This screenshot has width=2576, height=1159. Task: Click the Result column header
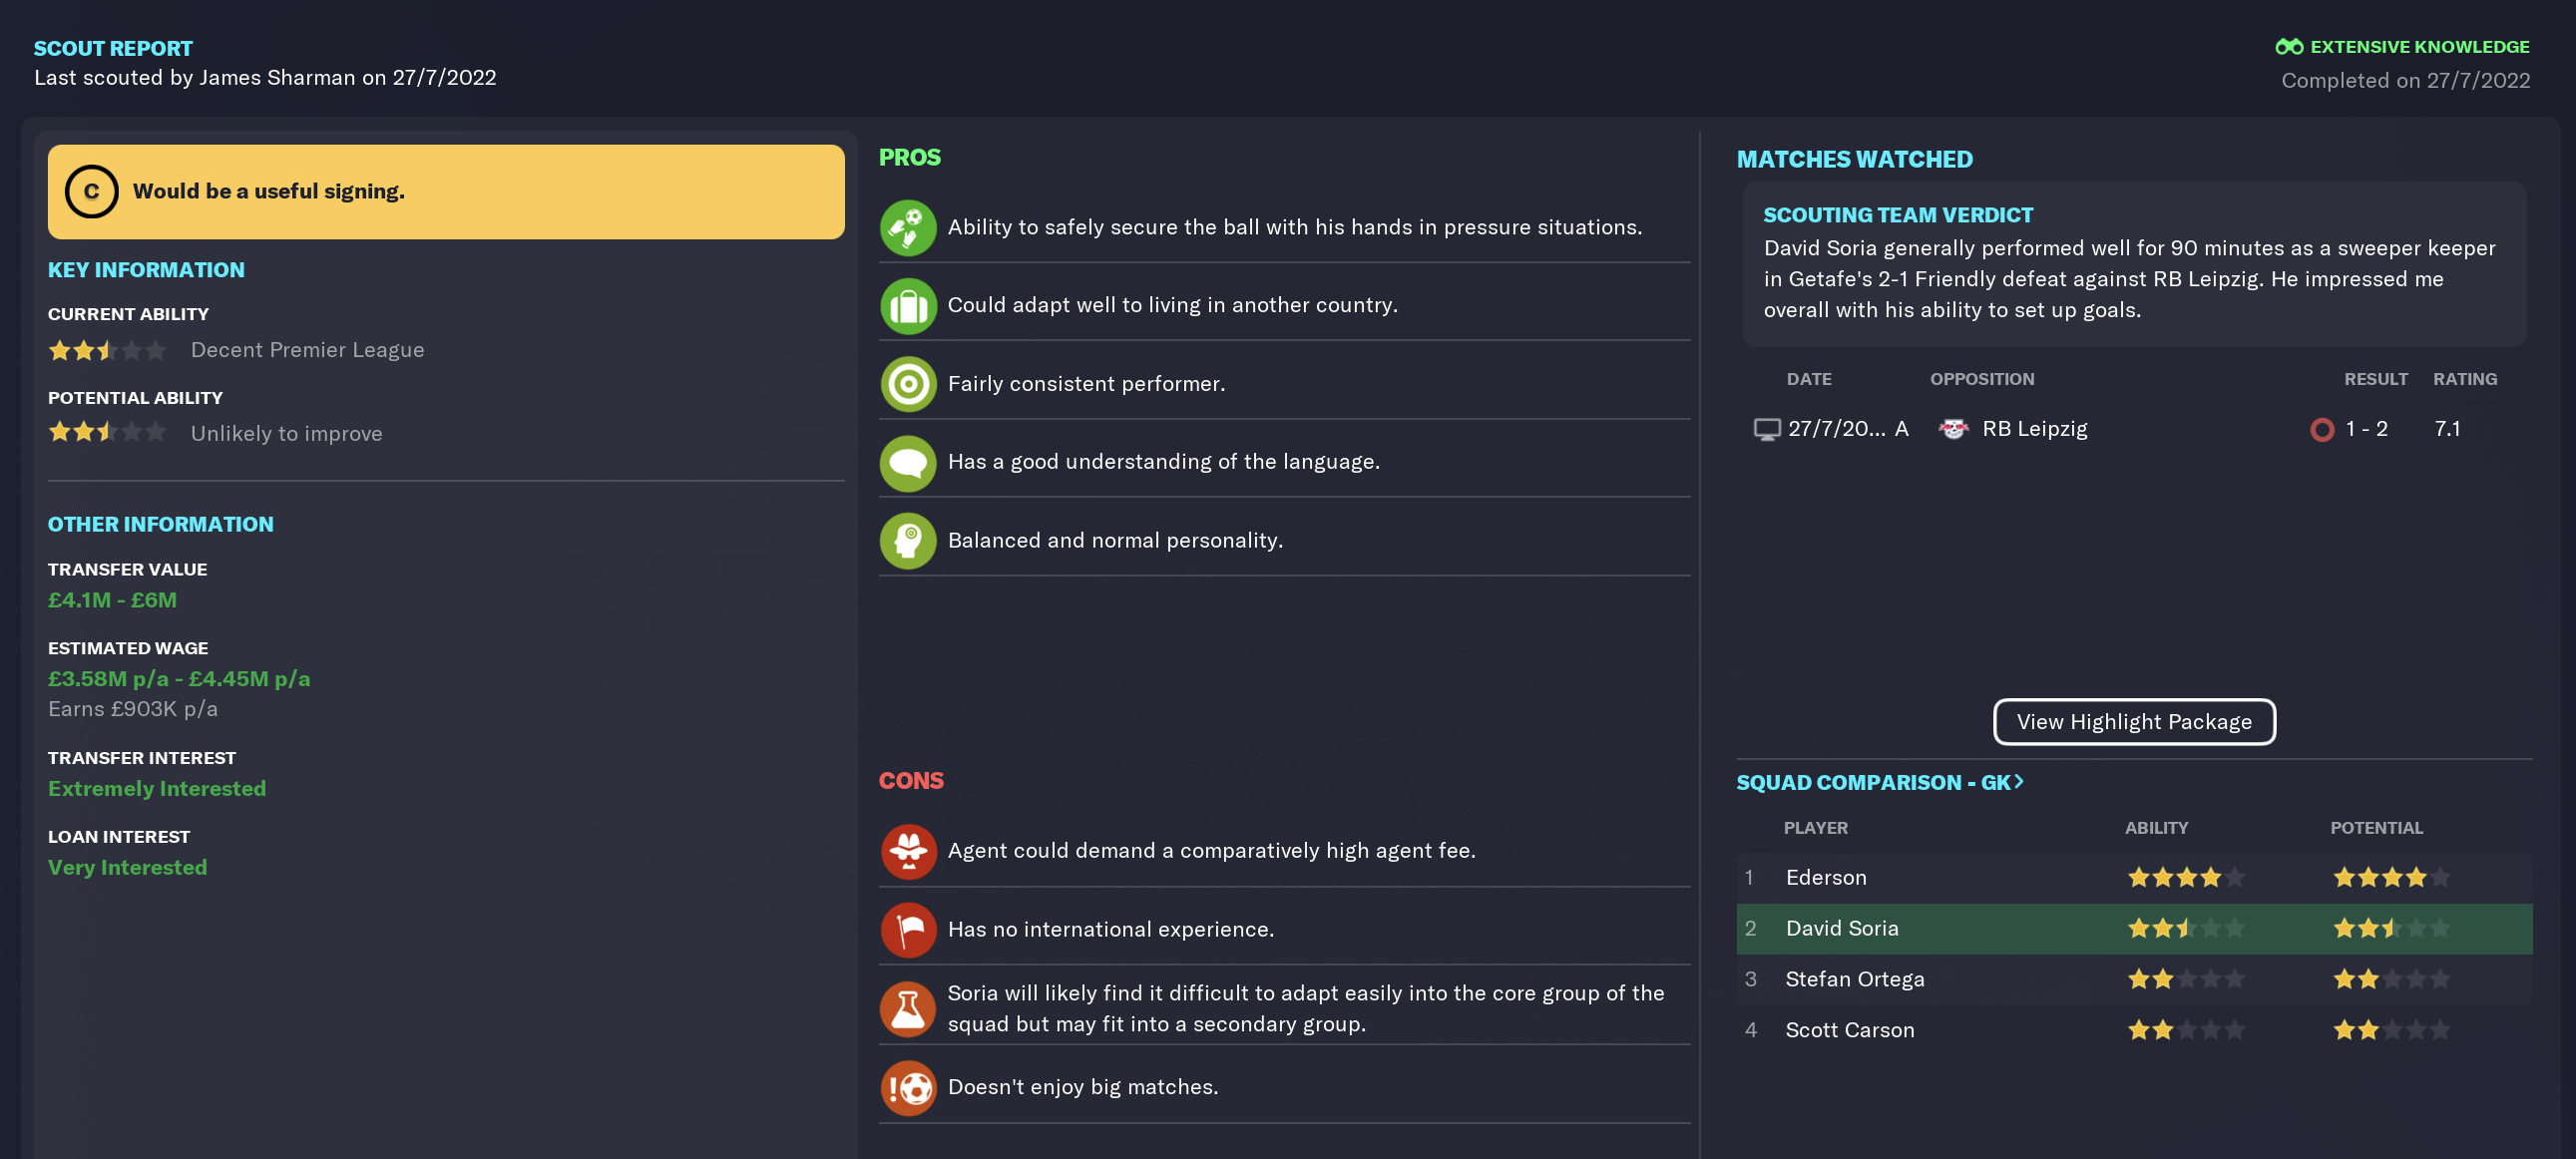pyautogui.click(x=2375, y=379)
